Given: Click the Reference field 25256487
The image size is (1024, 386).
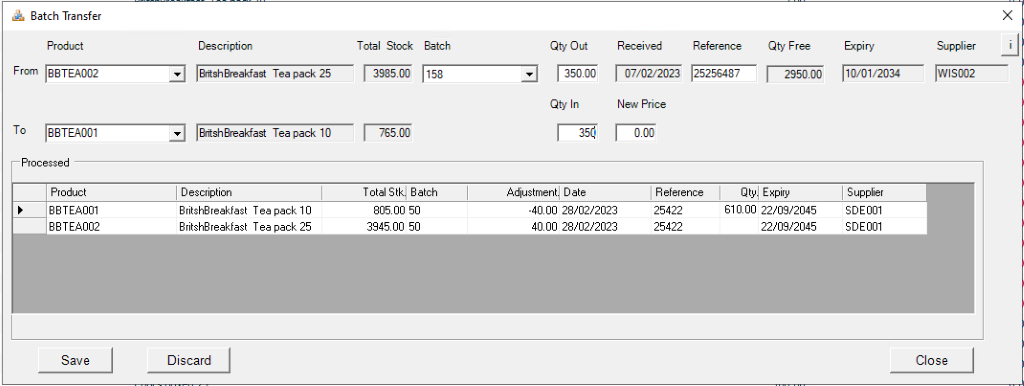Looking at the screenshot, I should click(x=724, y=73).
